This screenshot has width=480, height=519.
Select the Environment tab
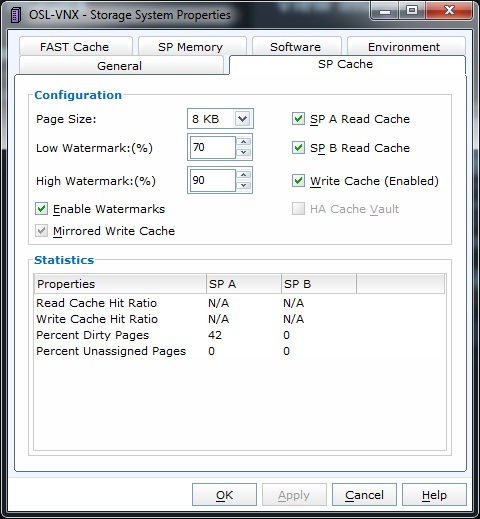click(x=406, y=46)
